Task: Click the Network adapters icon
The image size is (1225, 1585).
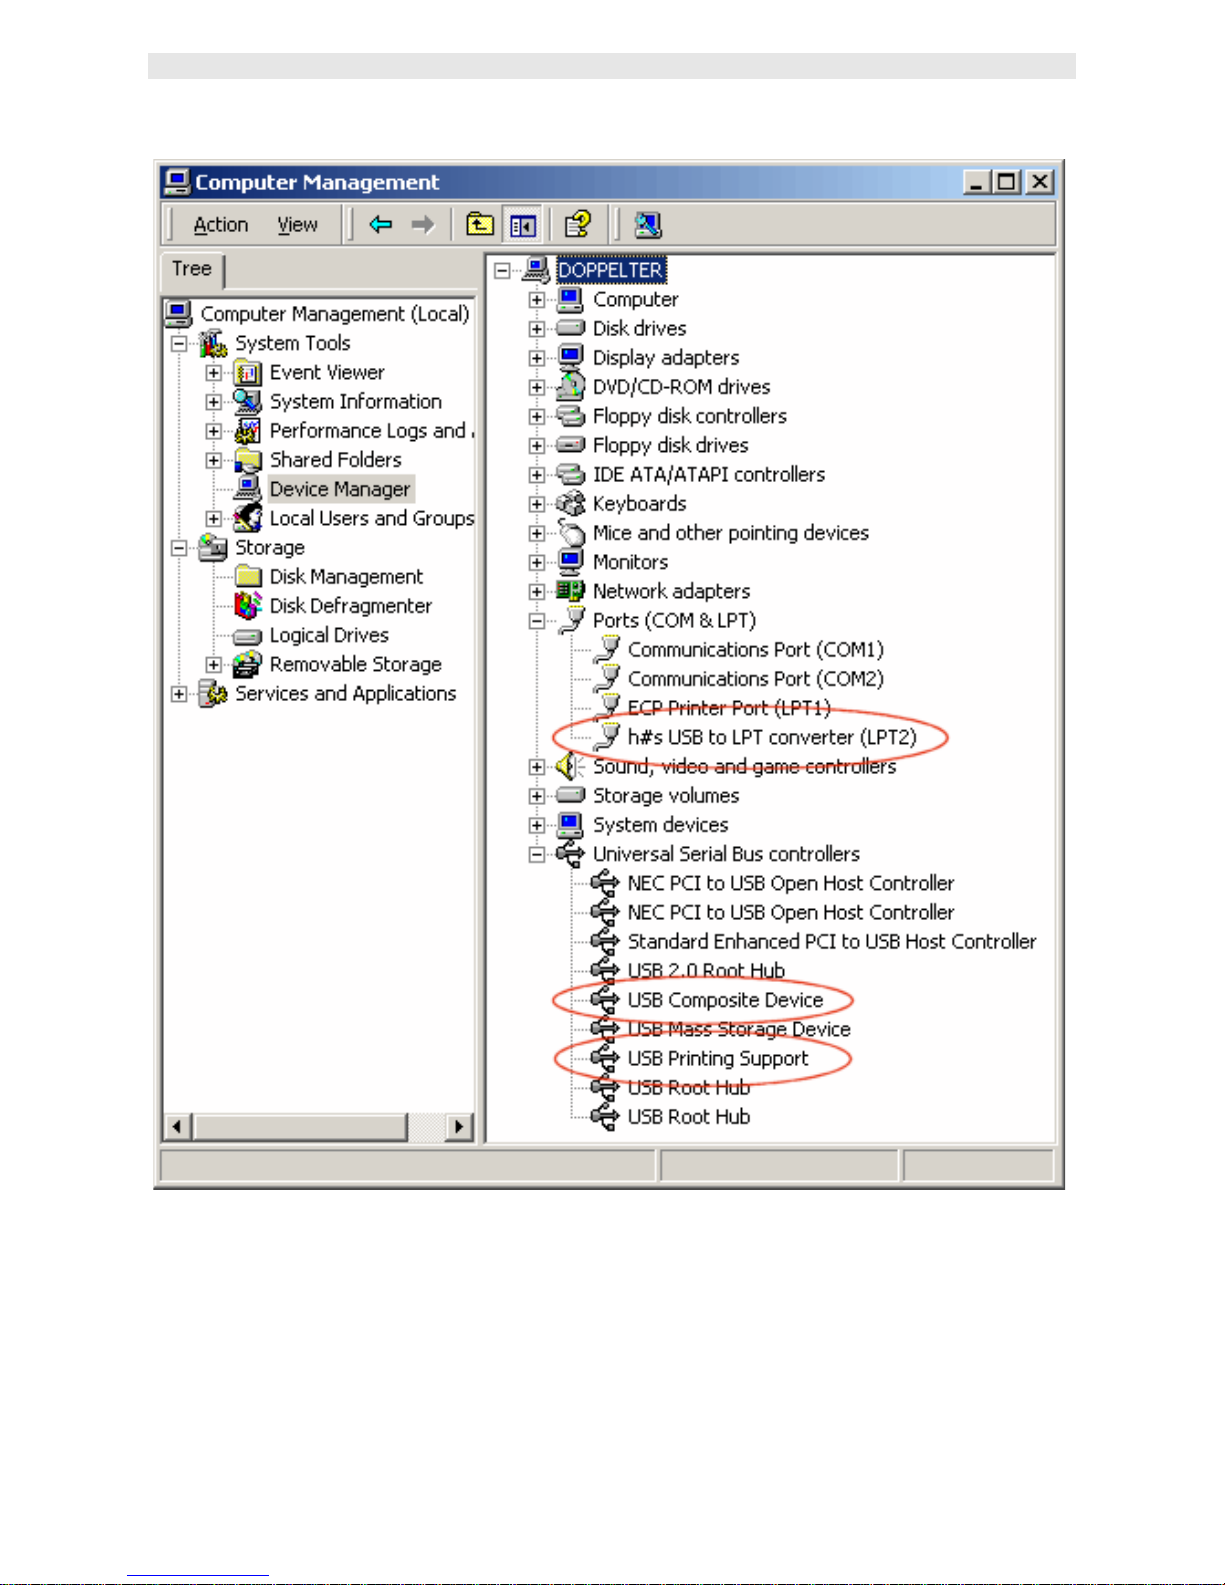Action: click(x=570, y=591)
